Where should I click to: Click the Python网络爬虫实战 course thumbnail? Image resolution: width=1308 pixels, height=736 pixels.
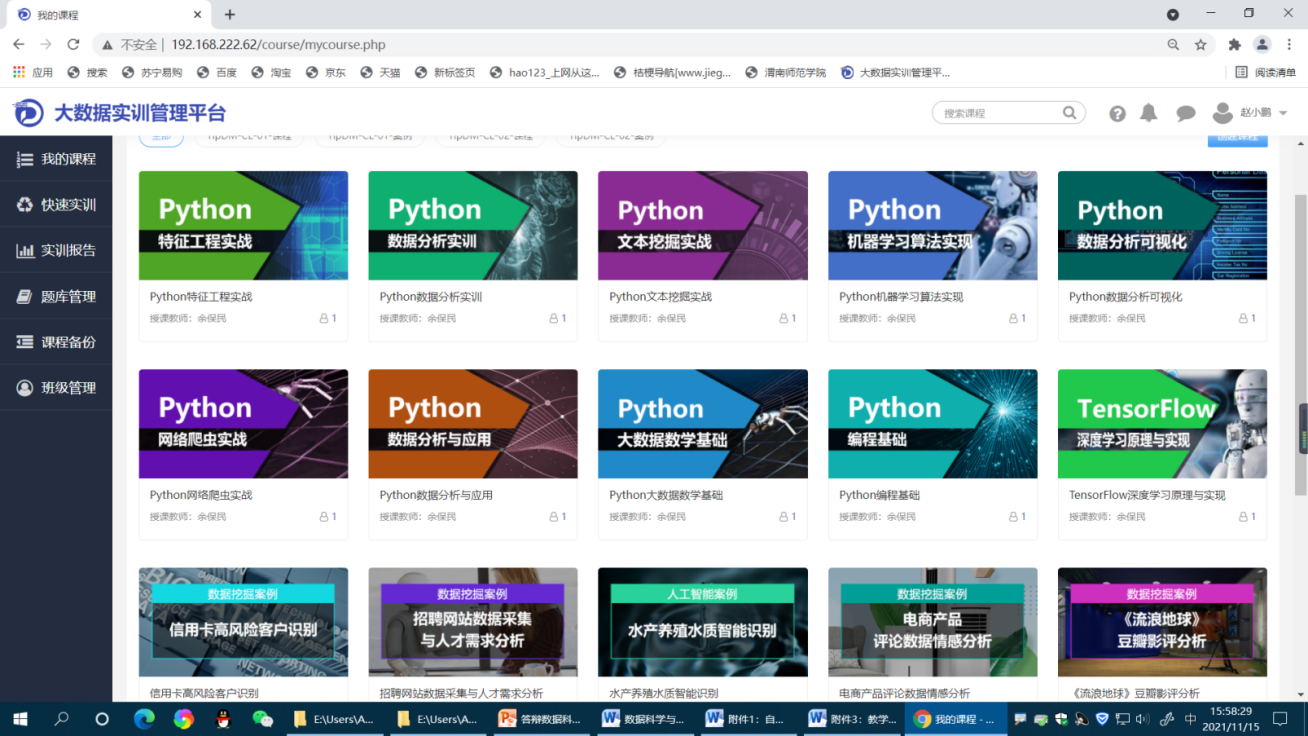point(243,424)
